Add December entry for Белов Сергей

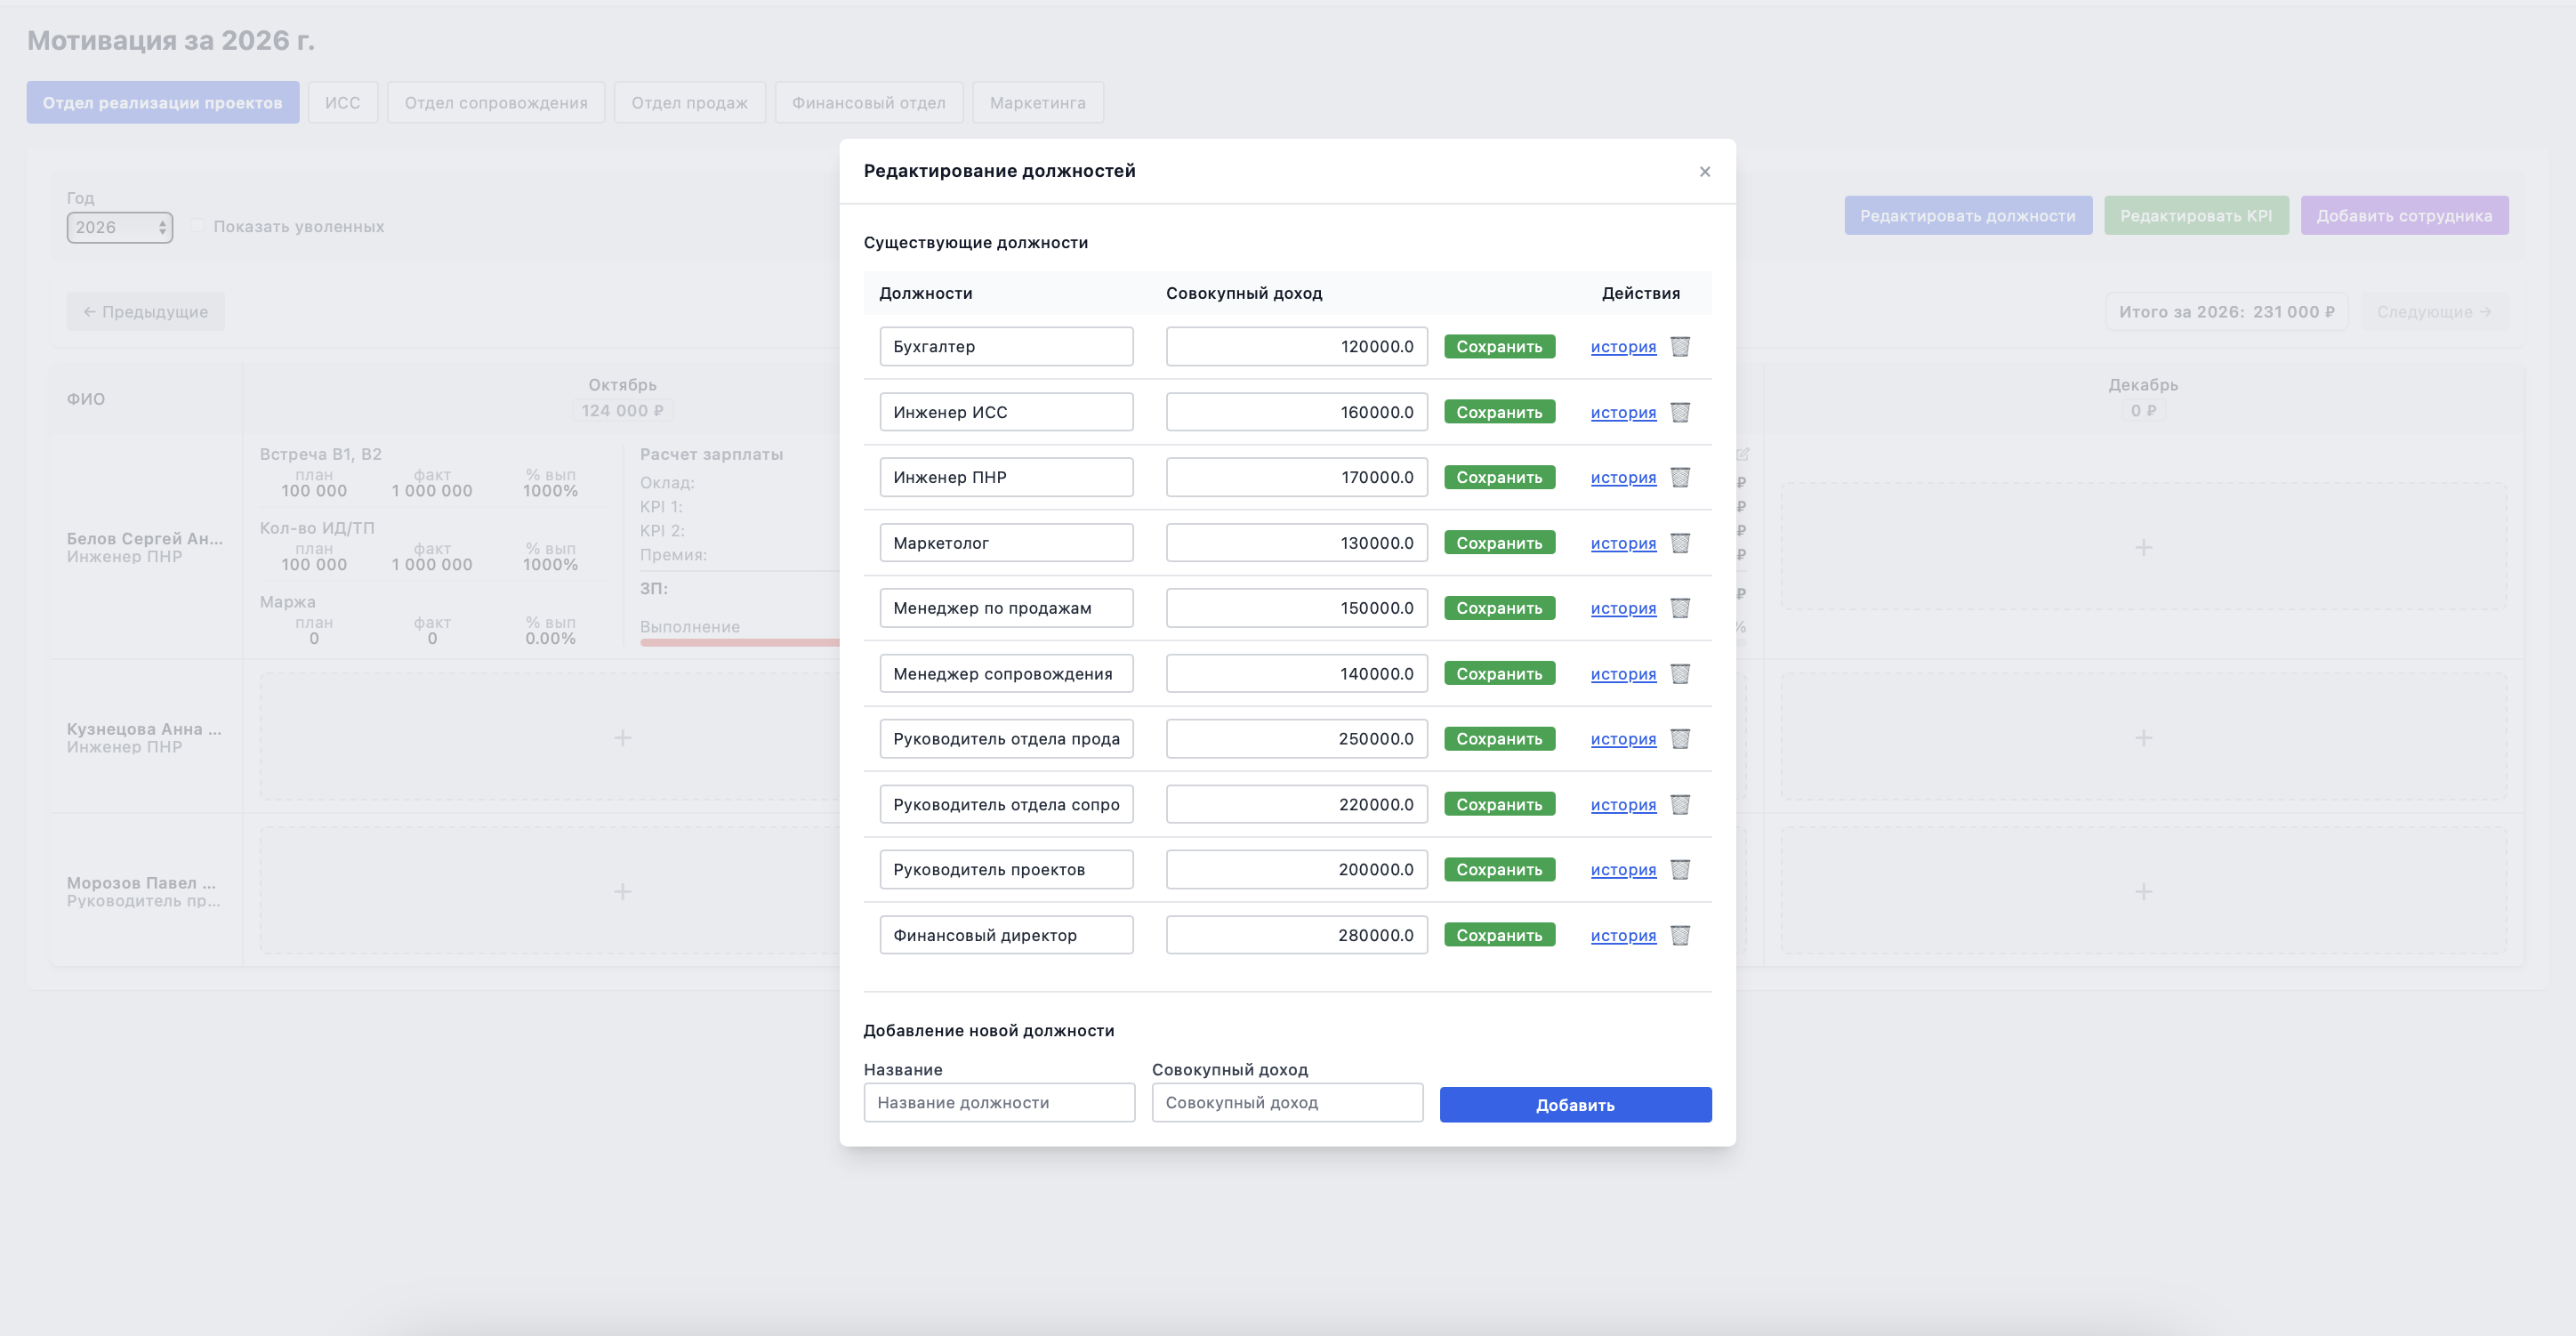click(2143, 547)
